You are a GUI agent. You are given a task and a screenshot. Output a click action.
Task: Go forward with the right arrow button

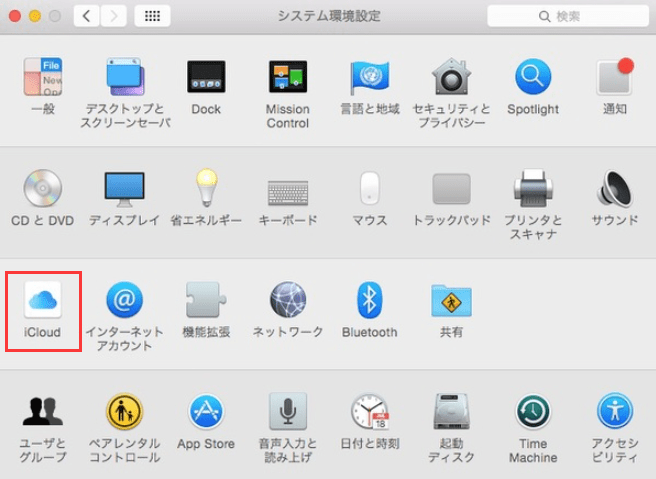click(x=113, y=16)
